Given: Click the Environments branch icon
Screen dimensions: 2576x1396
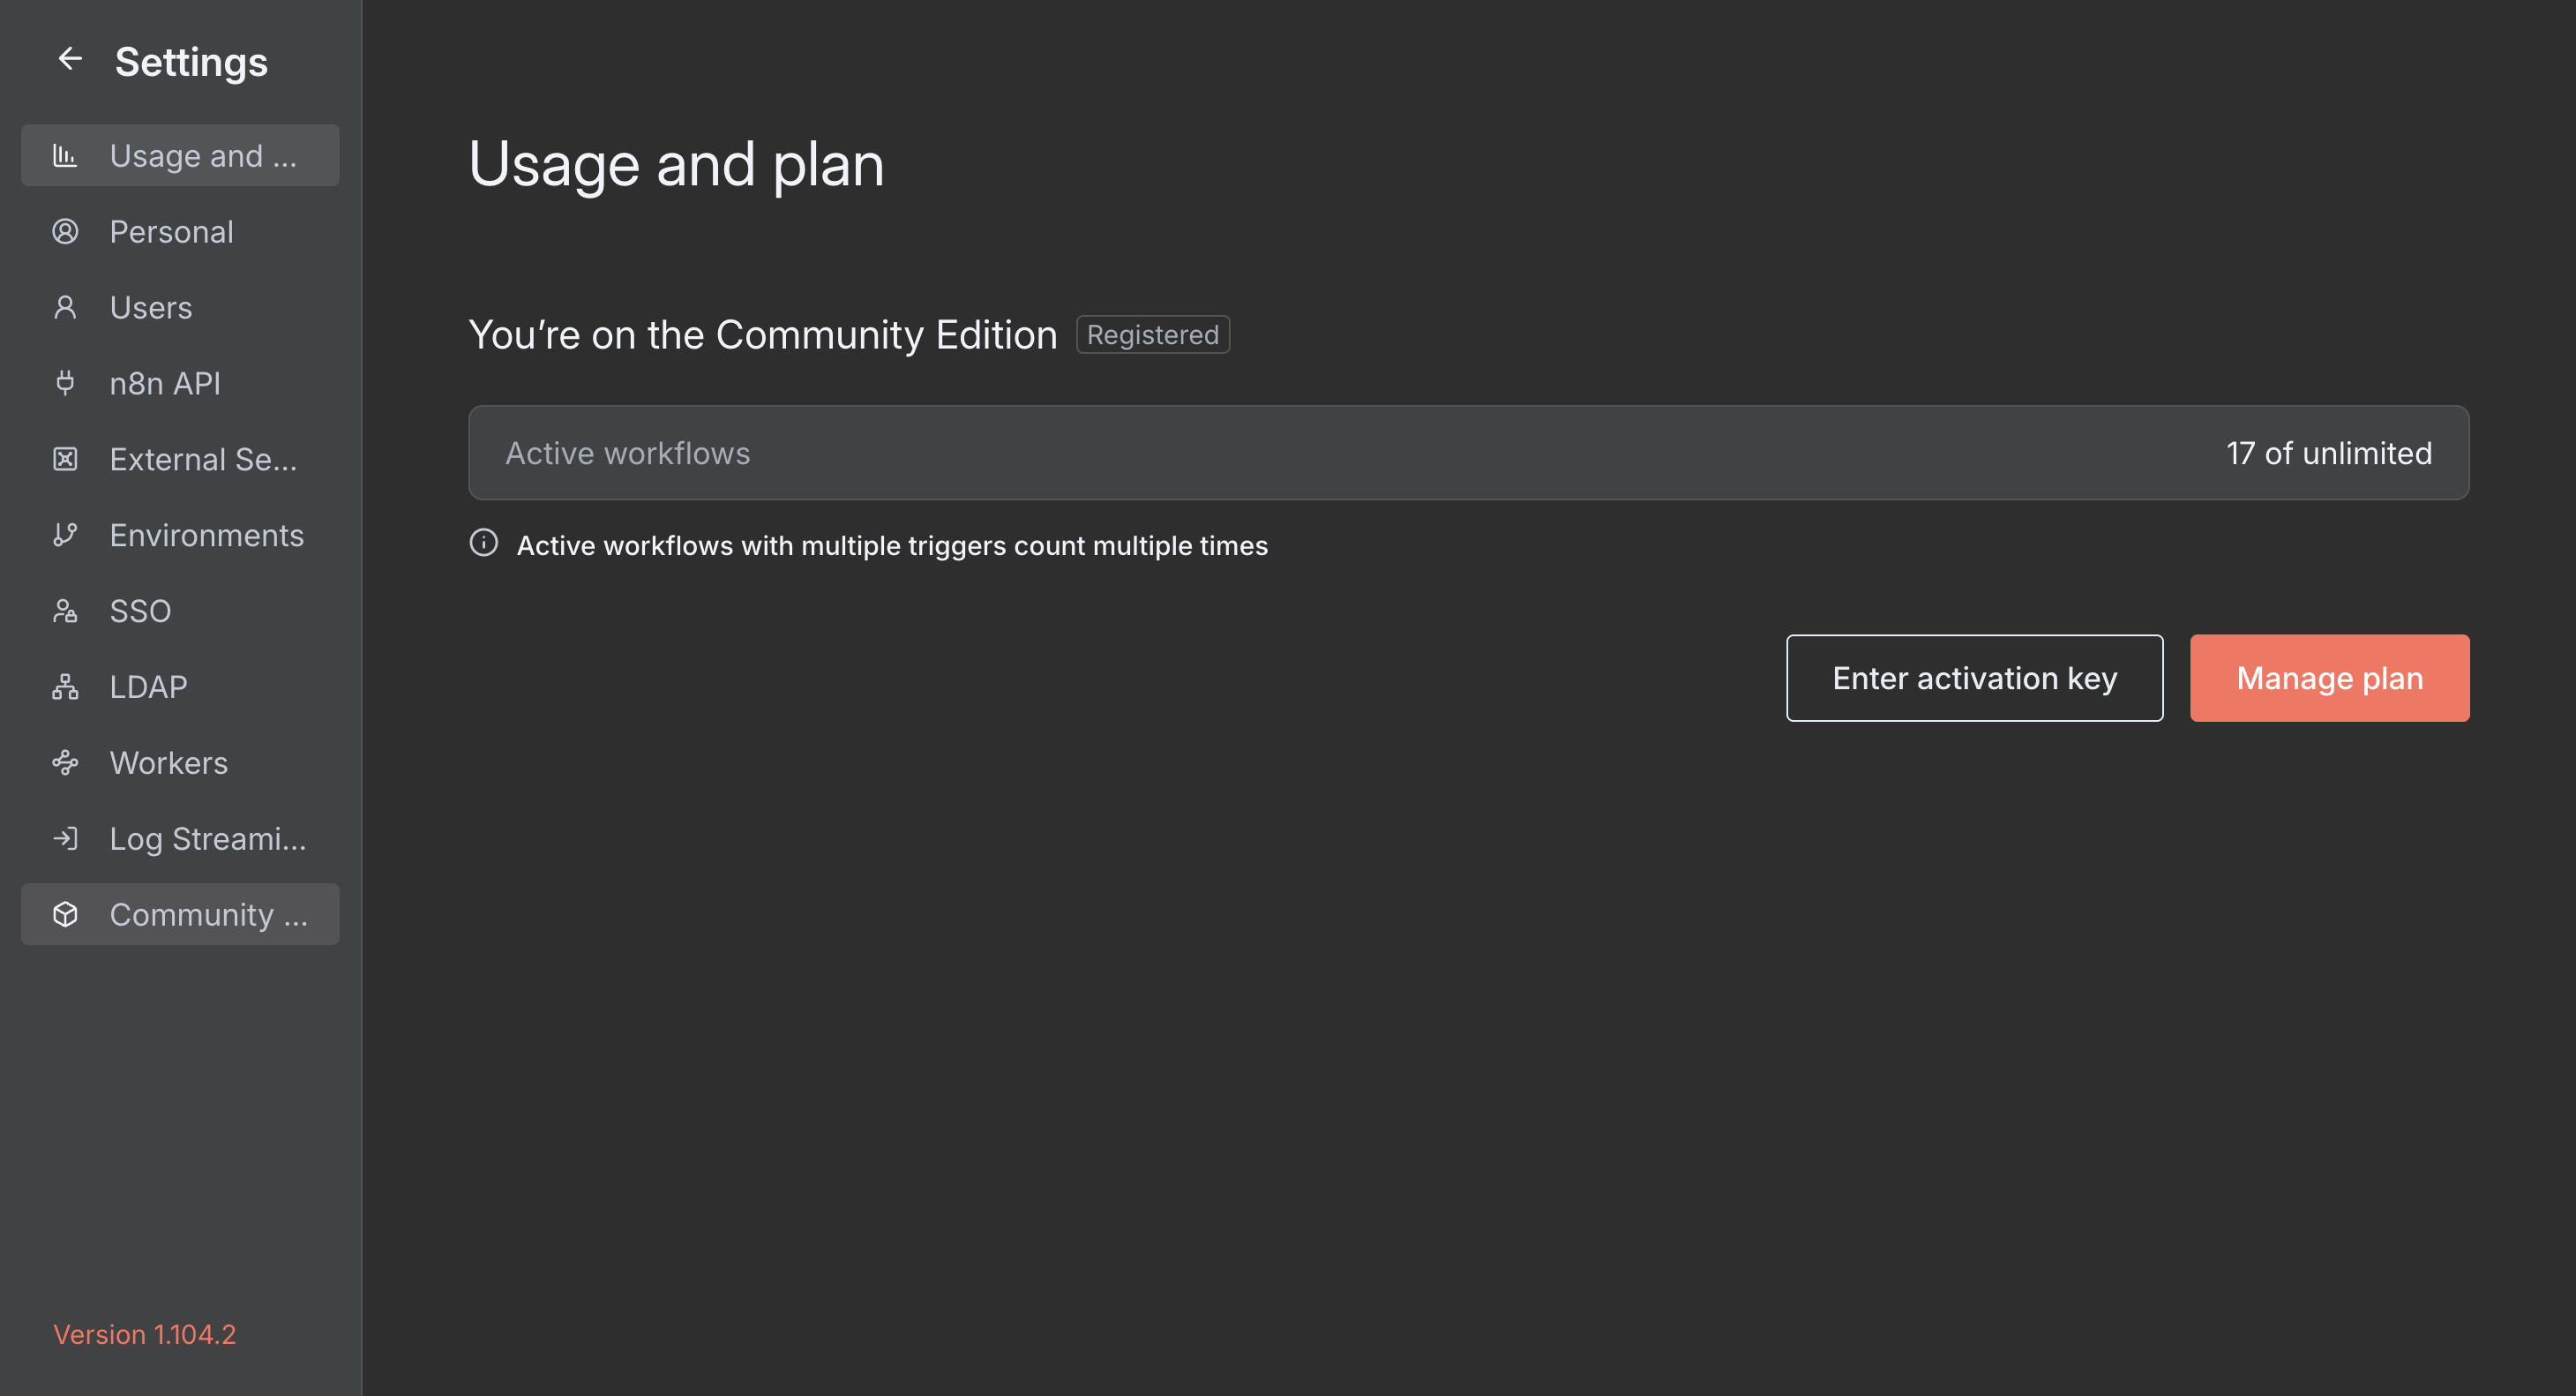Looking at the screenshot, I should tap(65, 535).
